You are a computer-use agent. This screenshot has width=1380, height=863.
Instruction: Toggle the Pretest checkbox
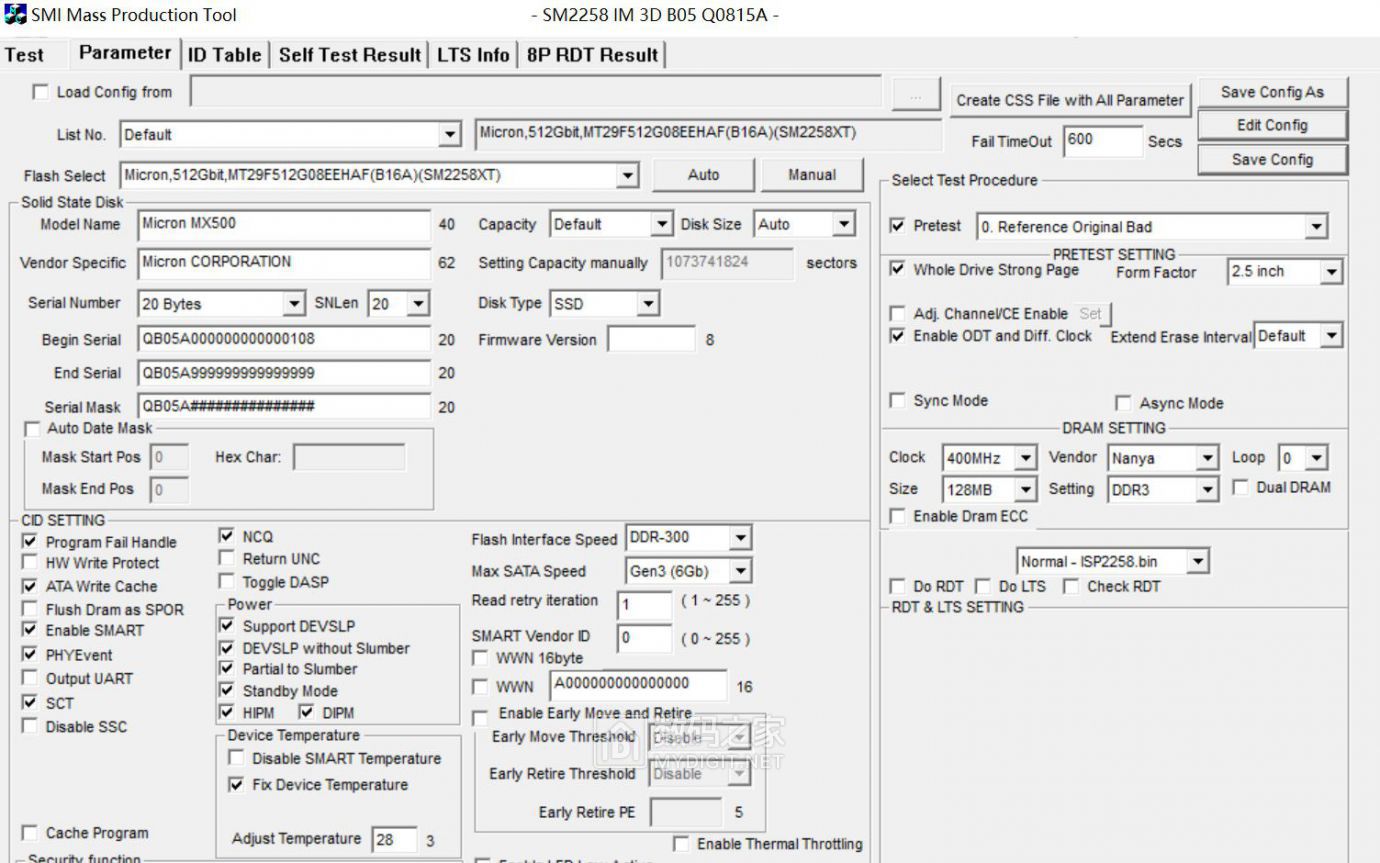[898, 226]
